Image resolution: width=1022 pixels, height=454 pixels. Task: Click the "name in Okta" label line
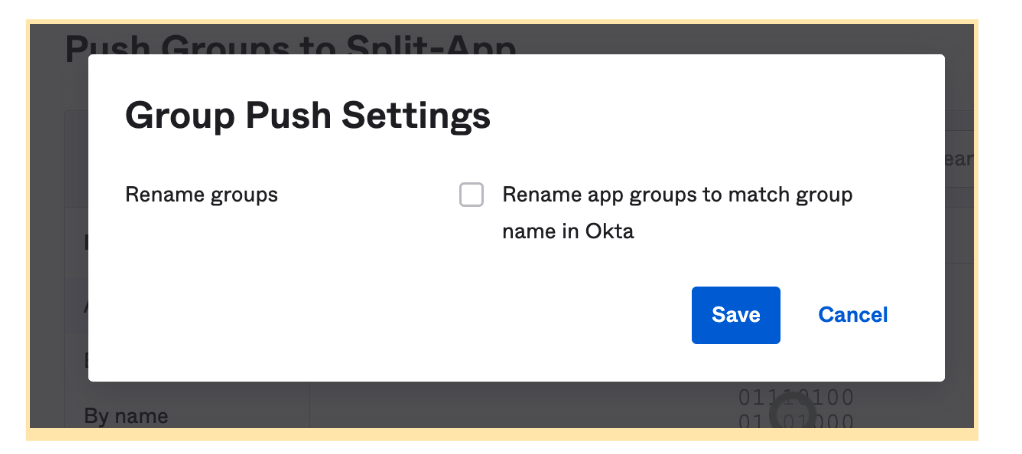[x=568, y=232]
